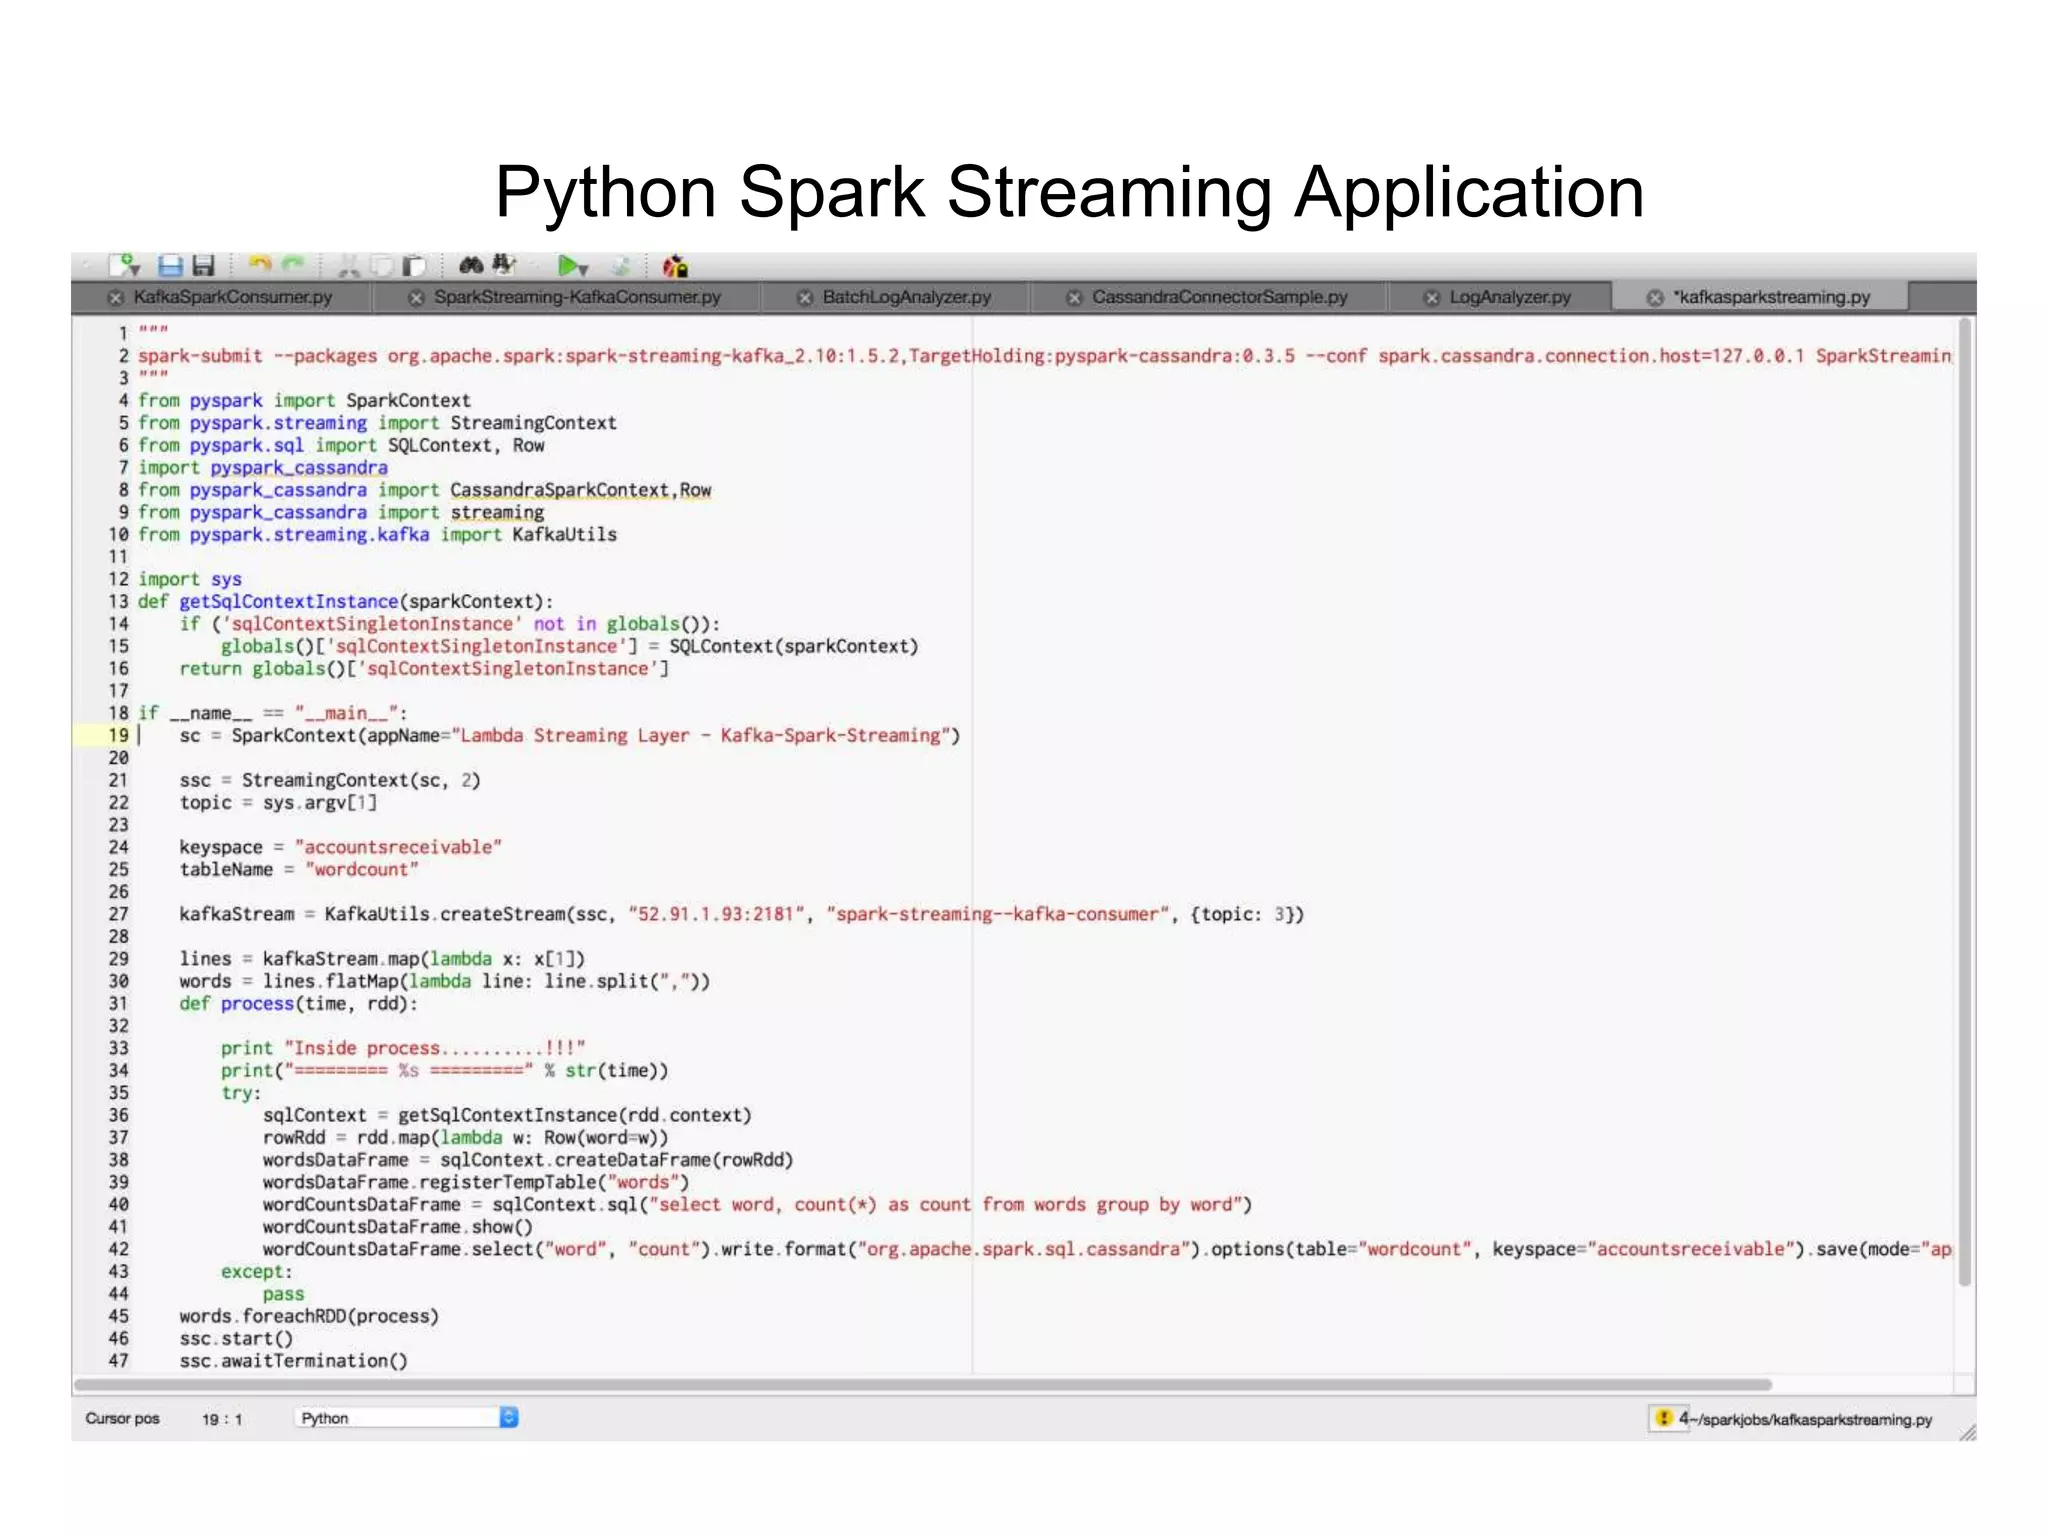Click the 'if __name__ == "__main__":' line
Viewport: 2048px width, 1536px height.
click(x=272, y=714)
